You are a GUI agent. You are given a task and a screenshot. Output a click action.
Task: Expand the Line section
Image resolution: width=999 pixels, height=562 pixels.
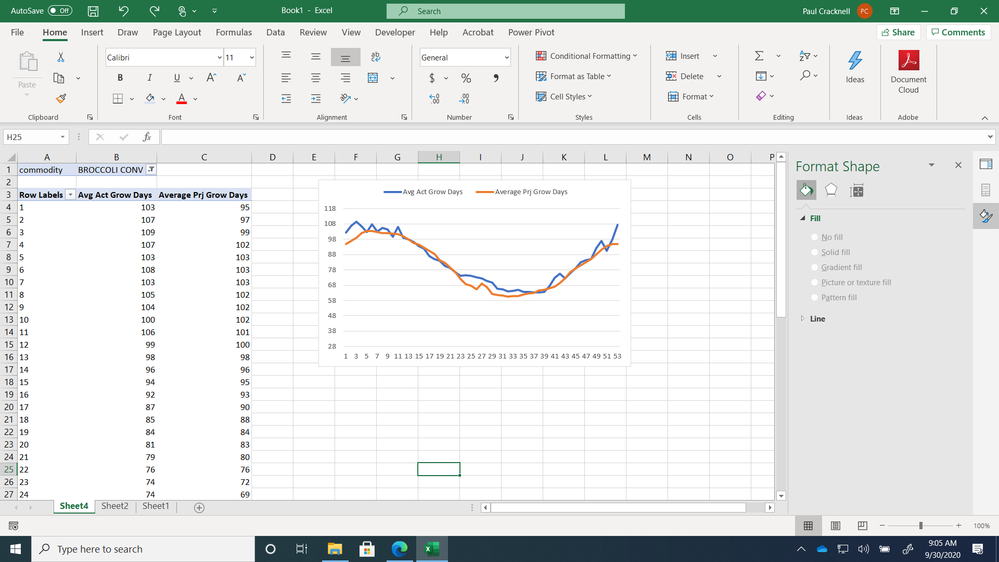tap(802, 319)
